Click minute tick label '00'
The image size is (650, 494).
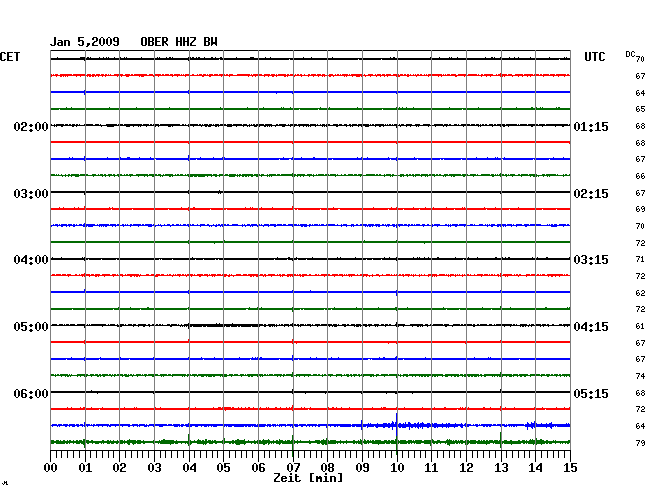pyautogui.click(x=51, y=467)
